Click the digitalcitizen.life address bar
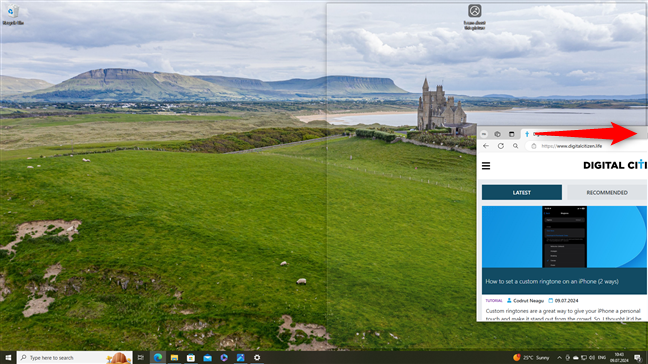 pyautogui.click(x=586, y=146)
